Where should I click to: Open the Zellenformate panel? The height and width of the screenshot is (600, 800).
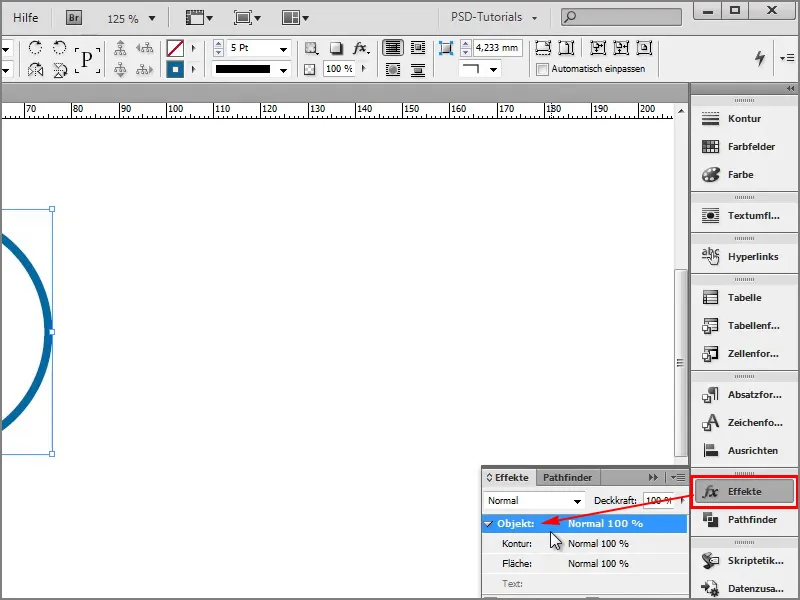point(744,354)
